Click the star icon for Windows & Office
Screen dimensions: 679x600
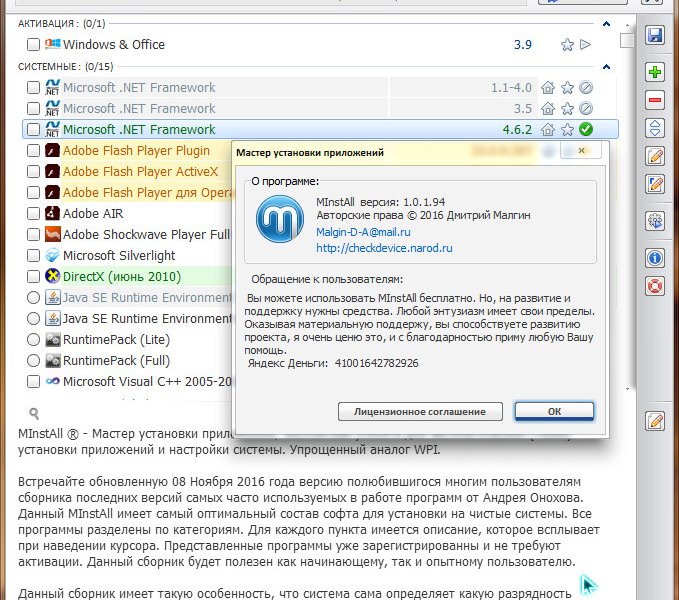(567, 45)
